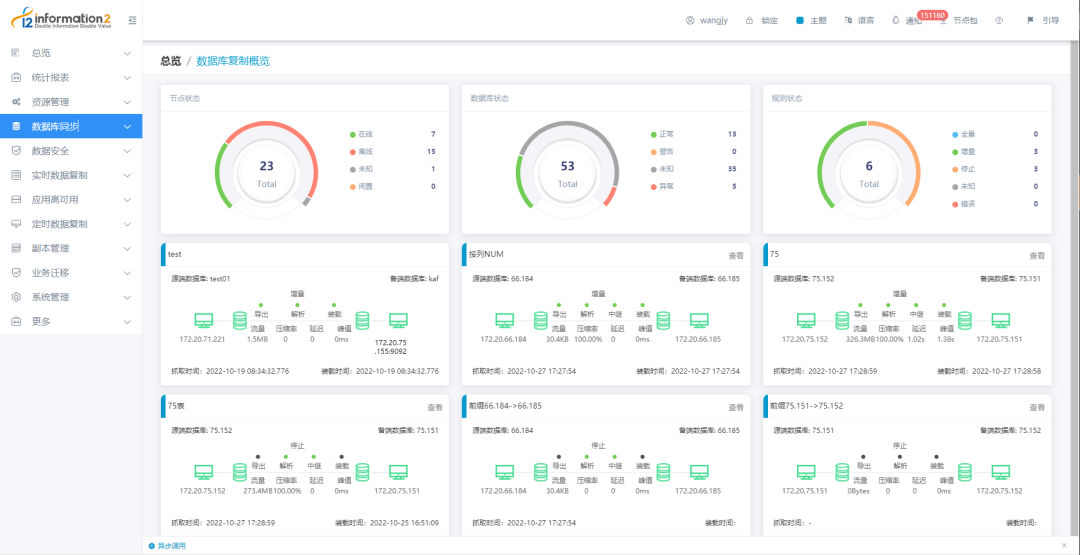Expand the 资源管理 sidebar menu
The width and height of the screenshot is (1080, 555).
(x=71, y=102)
